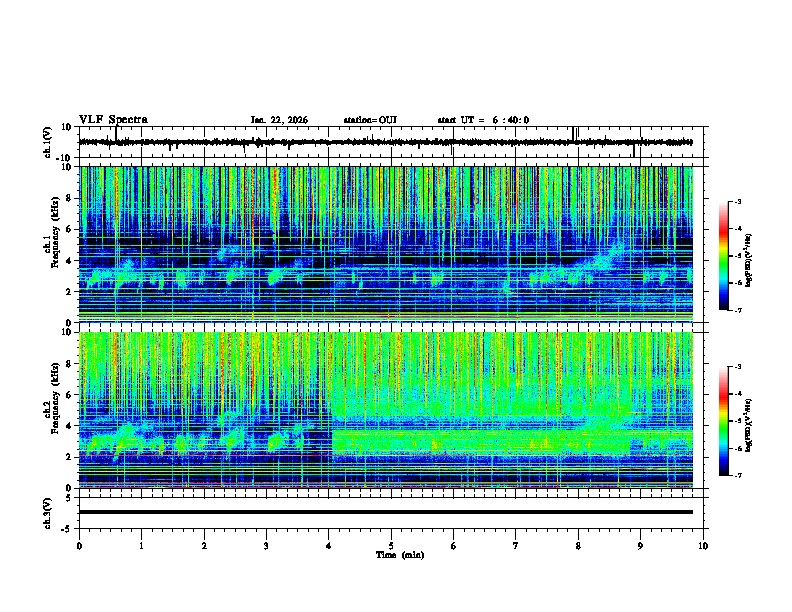Click the "Time (min)" x-axis label
The width and height of the screenshot is (792, 612).
coord(400,555)
